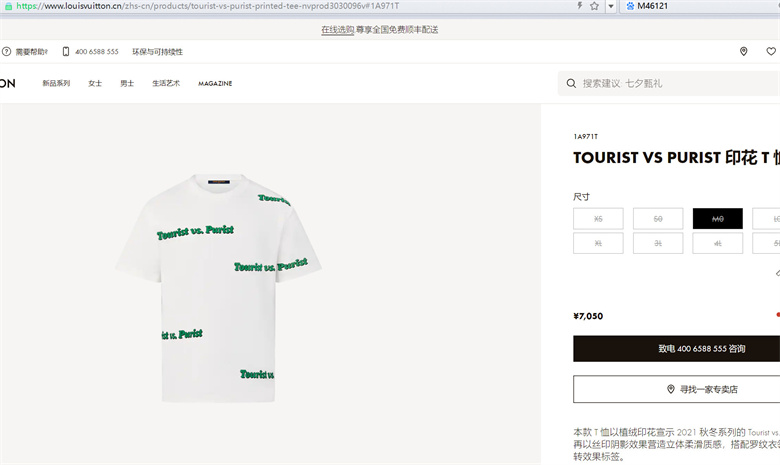This screenshot has width=780, height=465.
Task: Click the help question mark icon
Action: point(6,51)
